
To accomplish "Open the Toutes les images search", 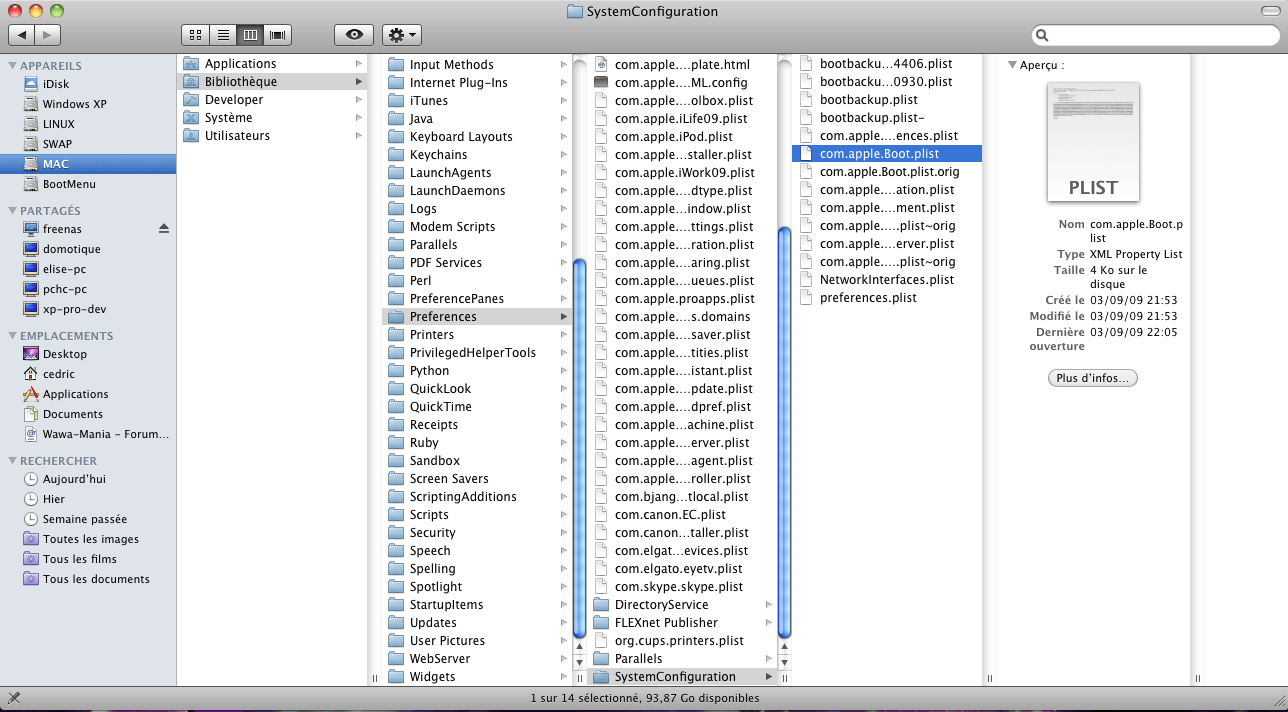I will 90,539.
